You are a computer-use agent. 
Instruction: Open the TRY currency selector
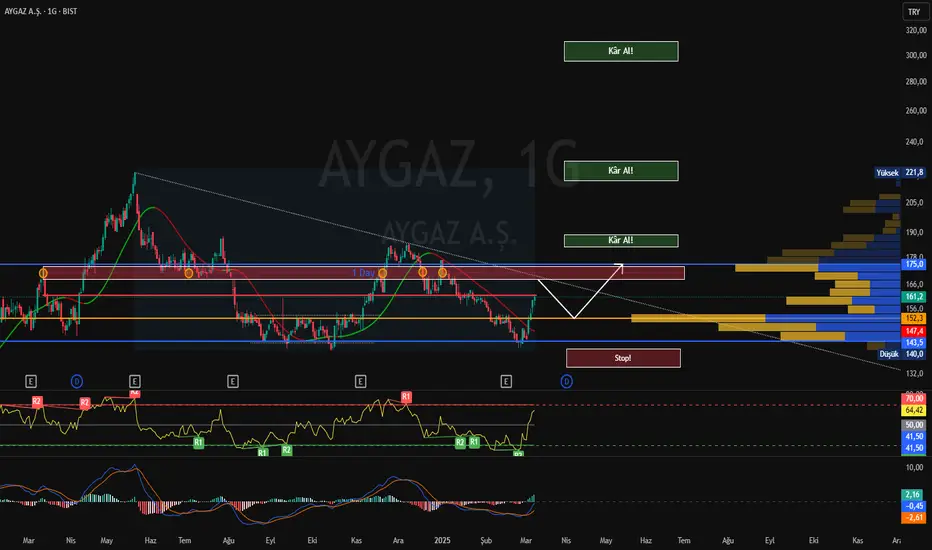click(914, 12)
